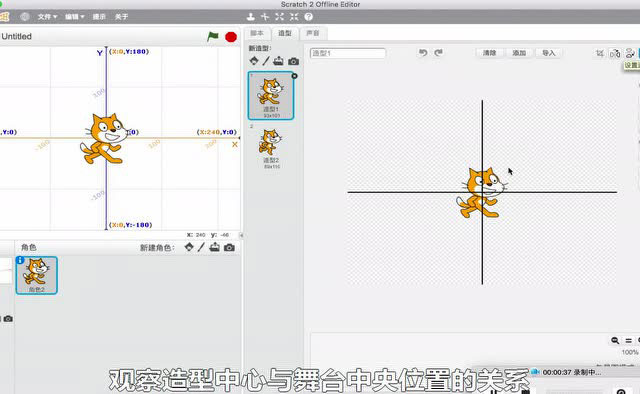
Task: Click the green flag to start
Action: point(213,36)
